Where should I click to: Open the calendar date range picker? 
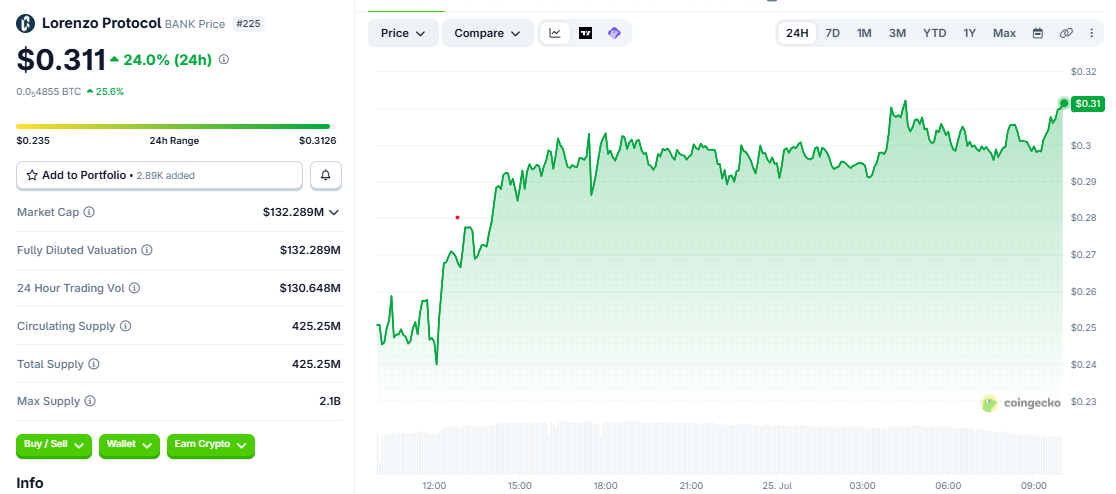(1038, 33)
